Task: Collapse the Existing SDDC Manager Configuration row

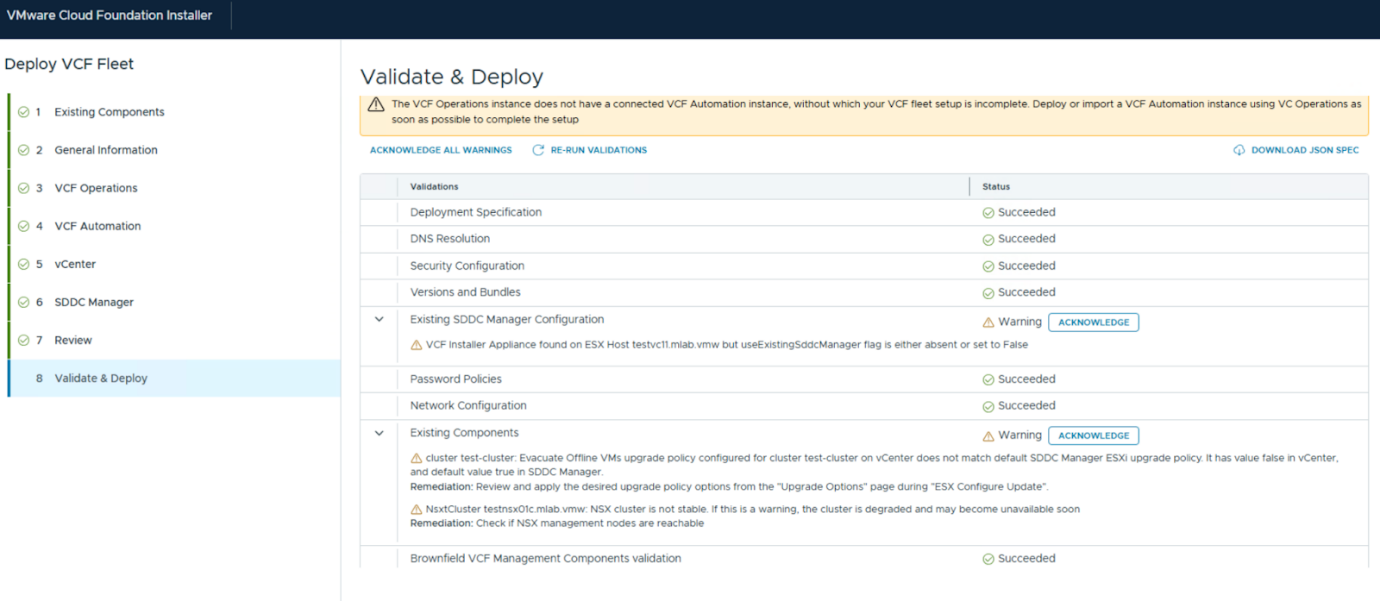Action: point(379,320)
